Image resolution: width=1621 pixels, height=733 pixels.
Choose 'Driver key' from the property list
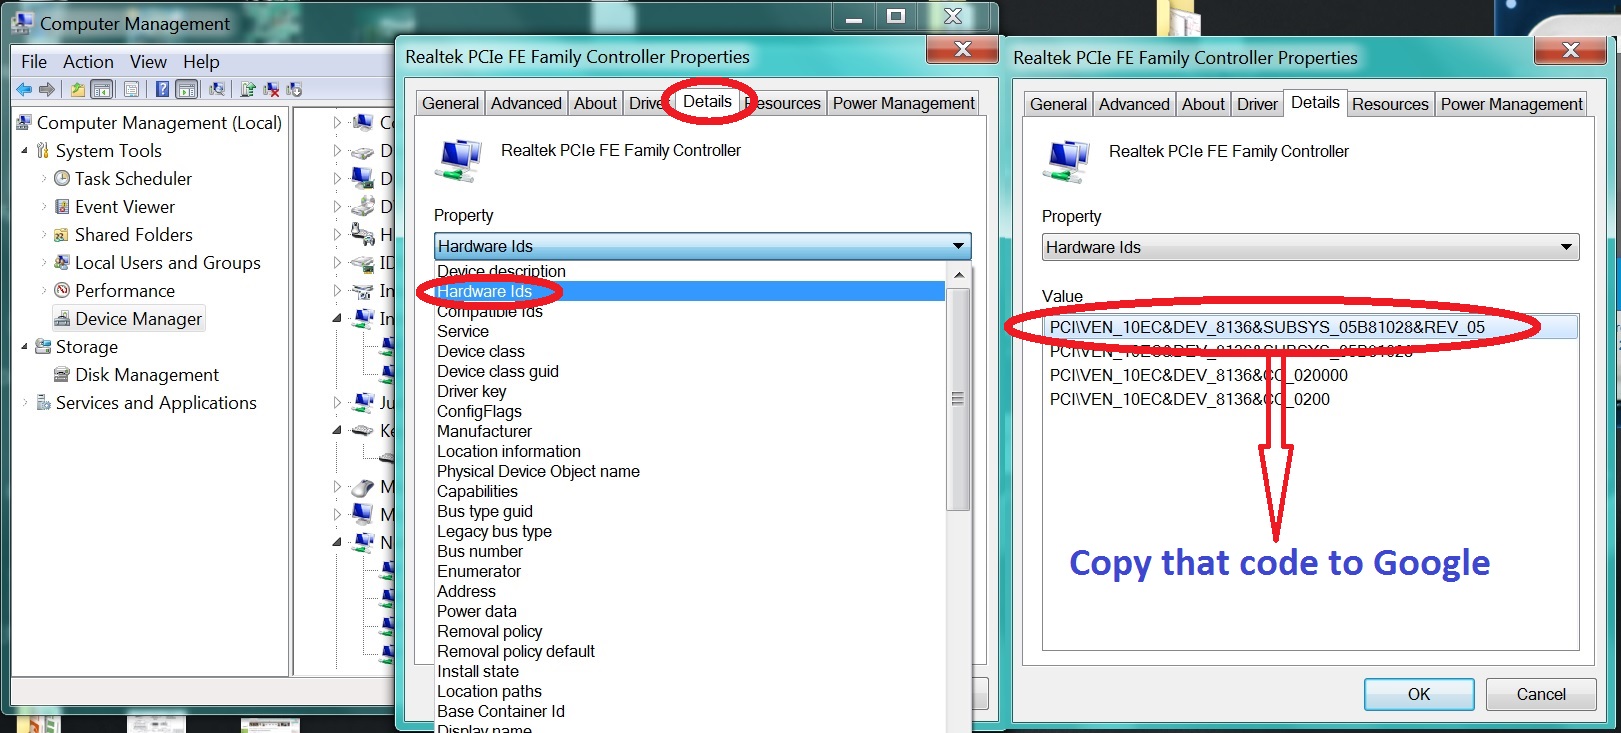pyautogui.click(x=690, y=391)
